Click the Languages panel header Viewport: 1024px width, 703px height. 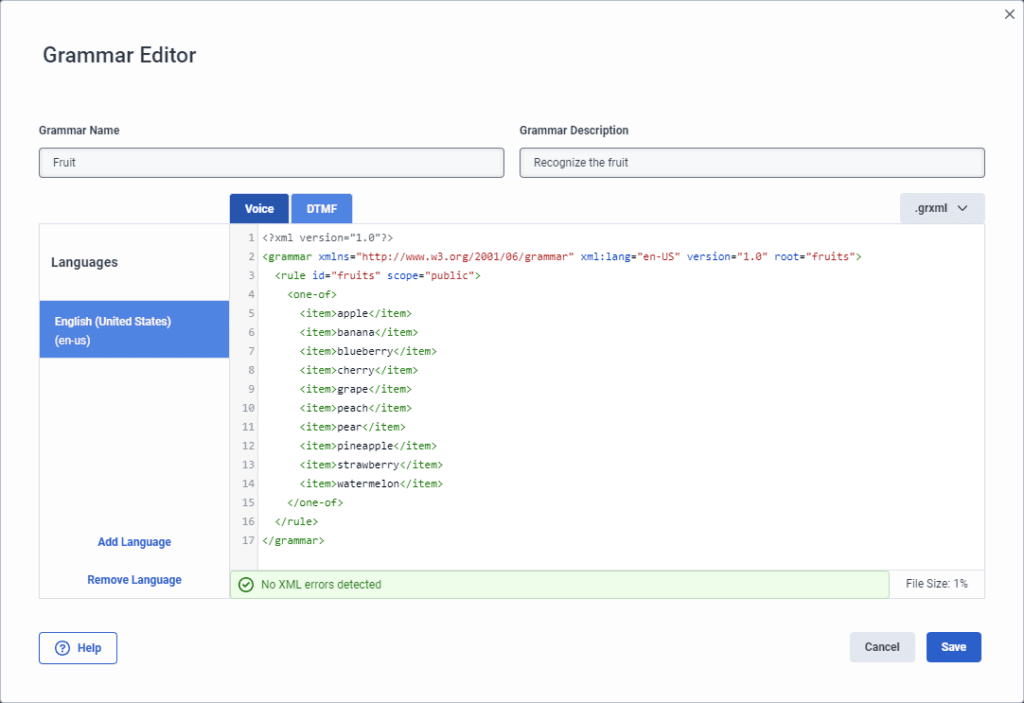tap(85, 262)
